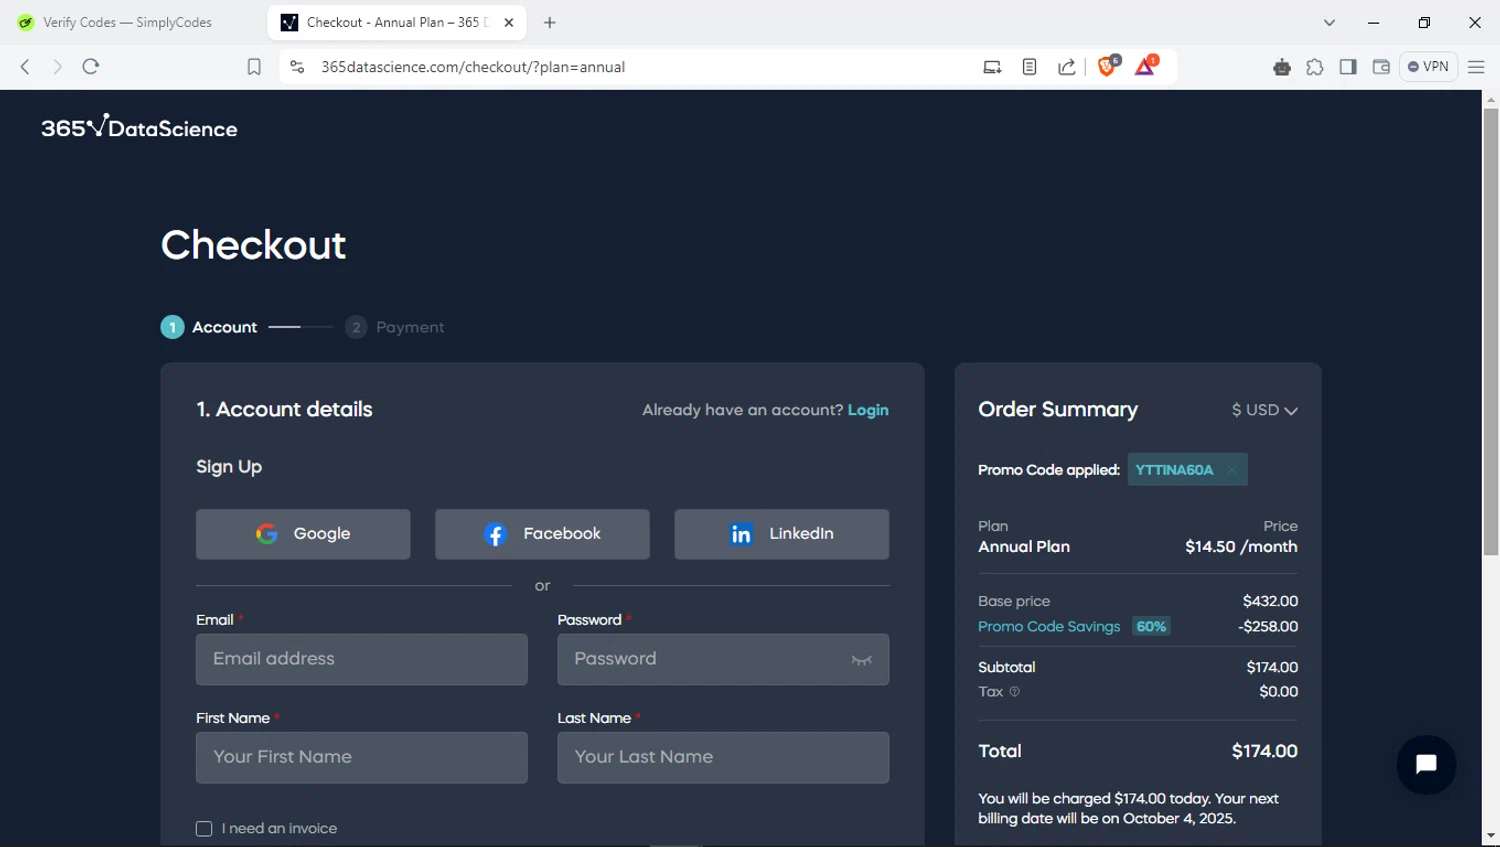
Task: Share this page with the share icon
Action: (x=1067, y=67)
